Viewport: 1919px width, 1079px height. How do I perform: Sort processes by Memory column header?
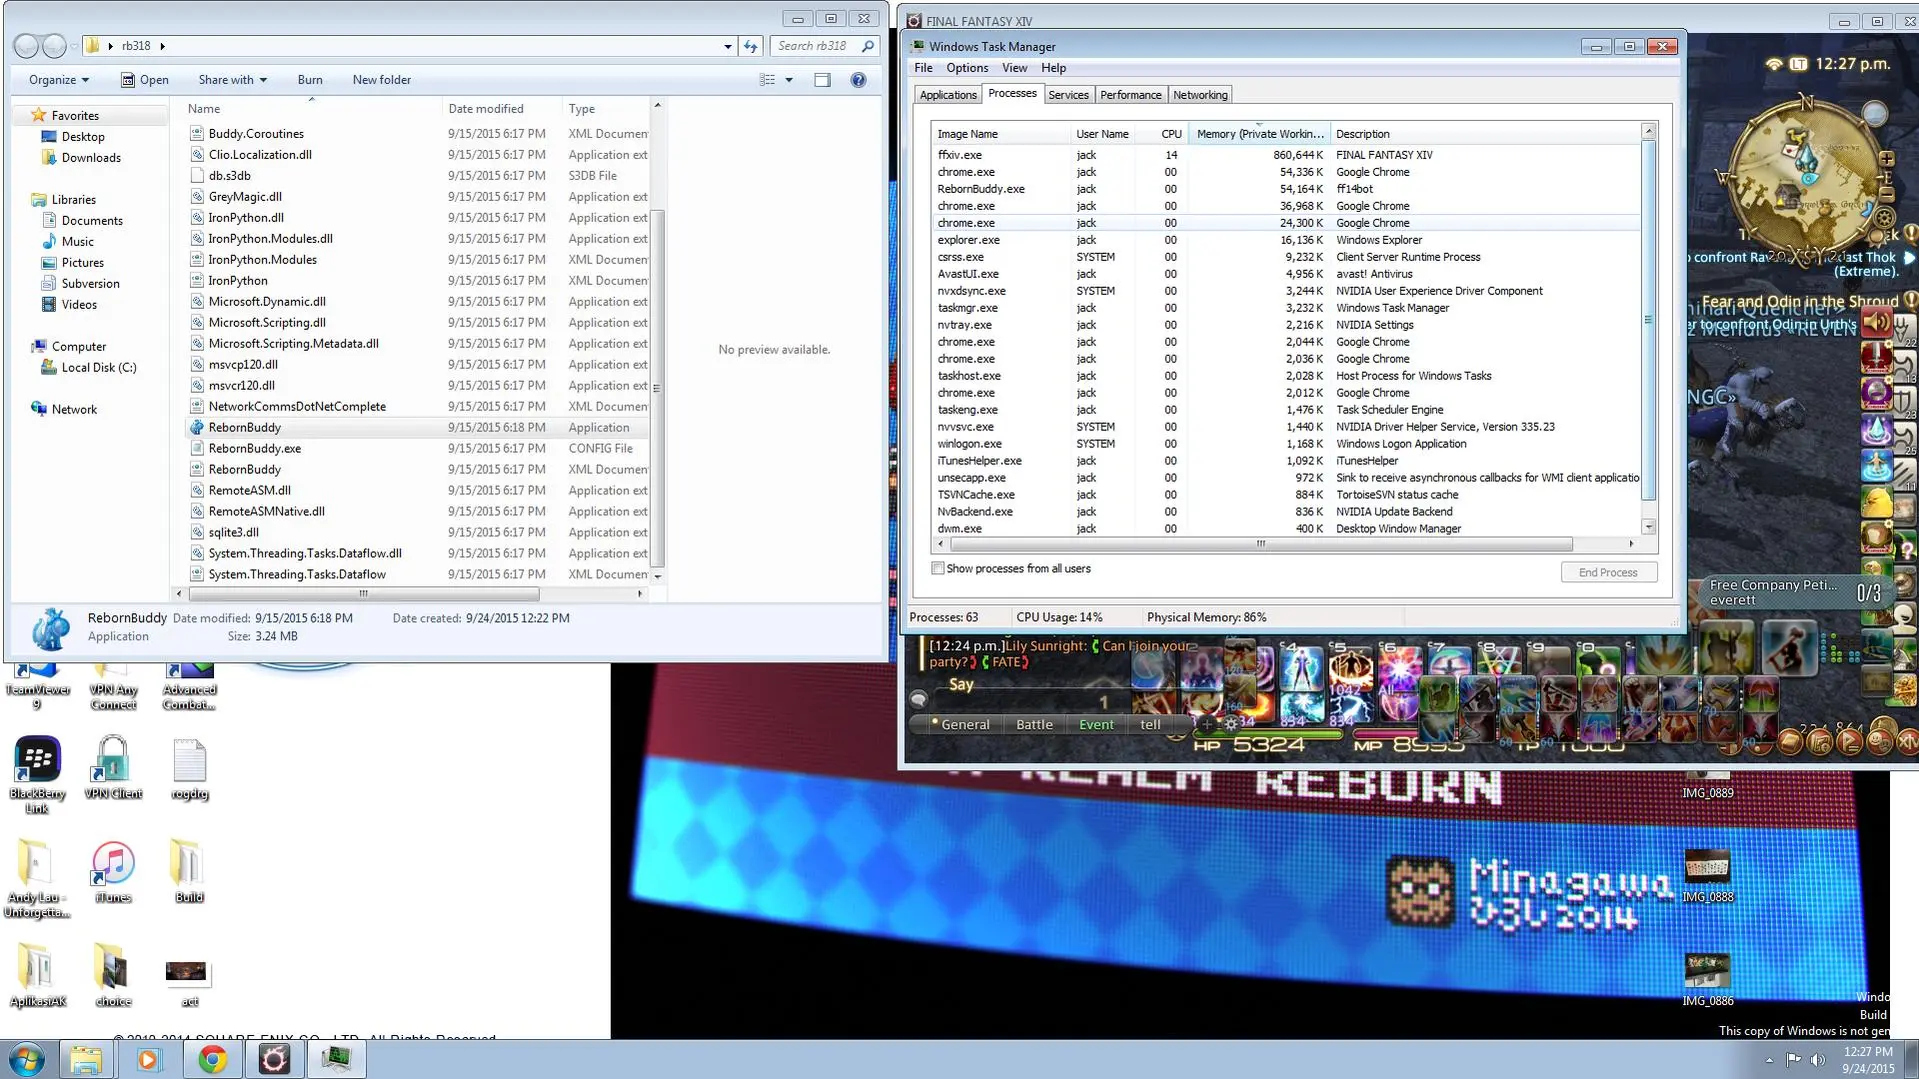coord(1259,134)
